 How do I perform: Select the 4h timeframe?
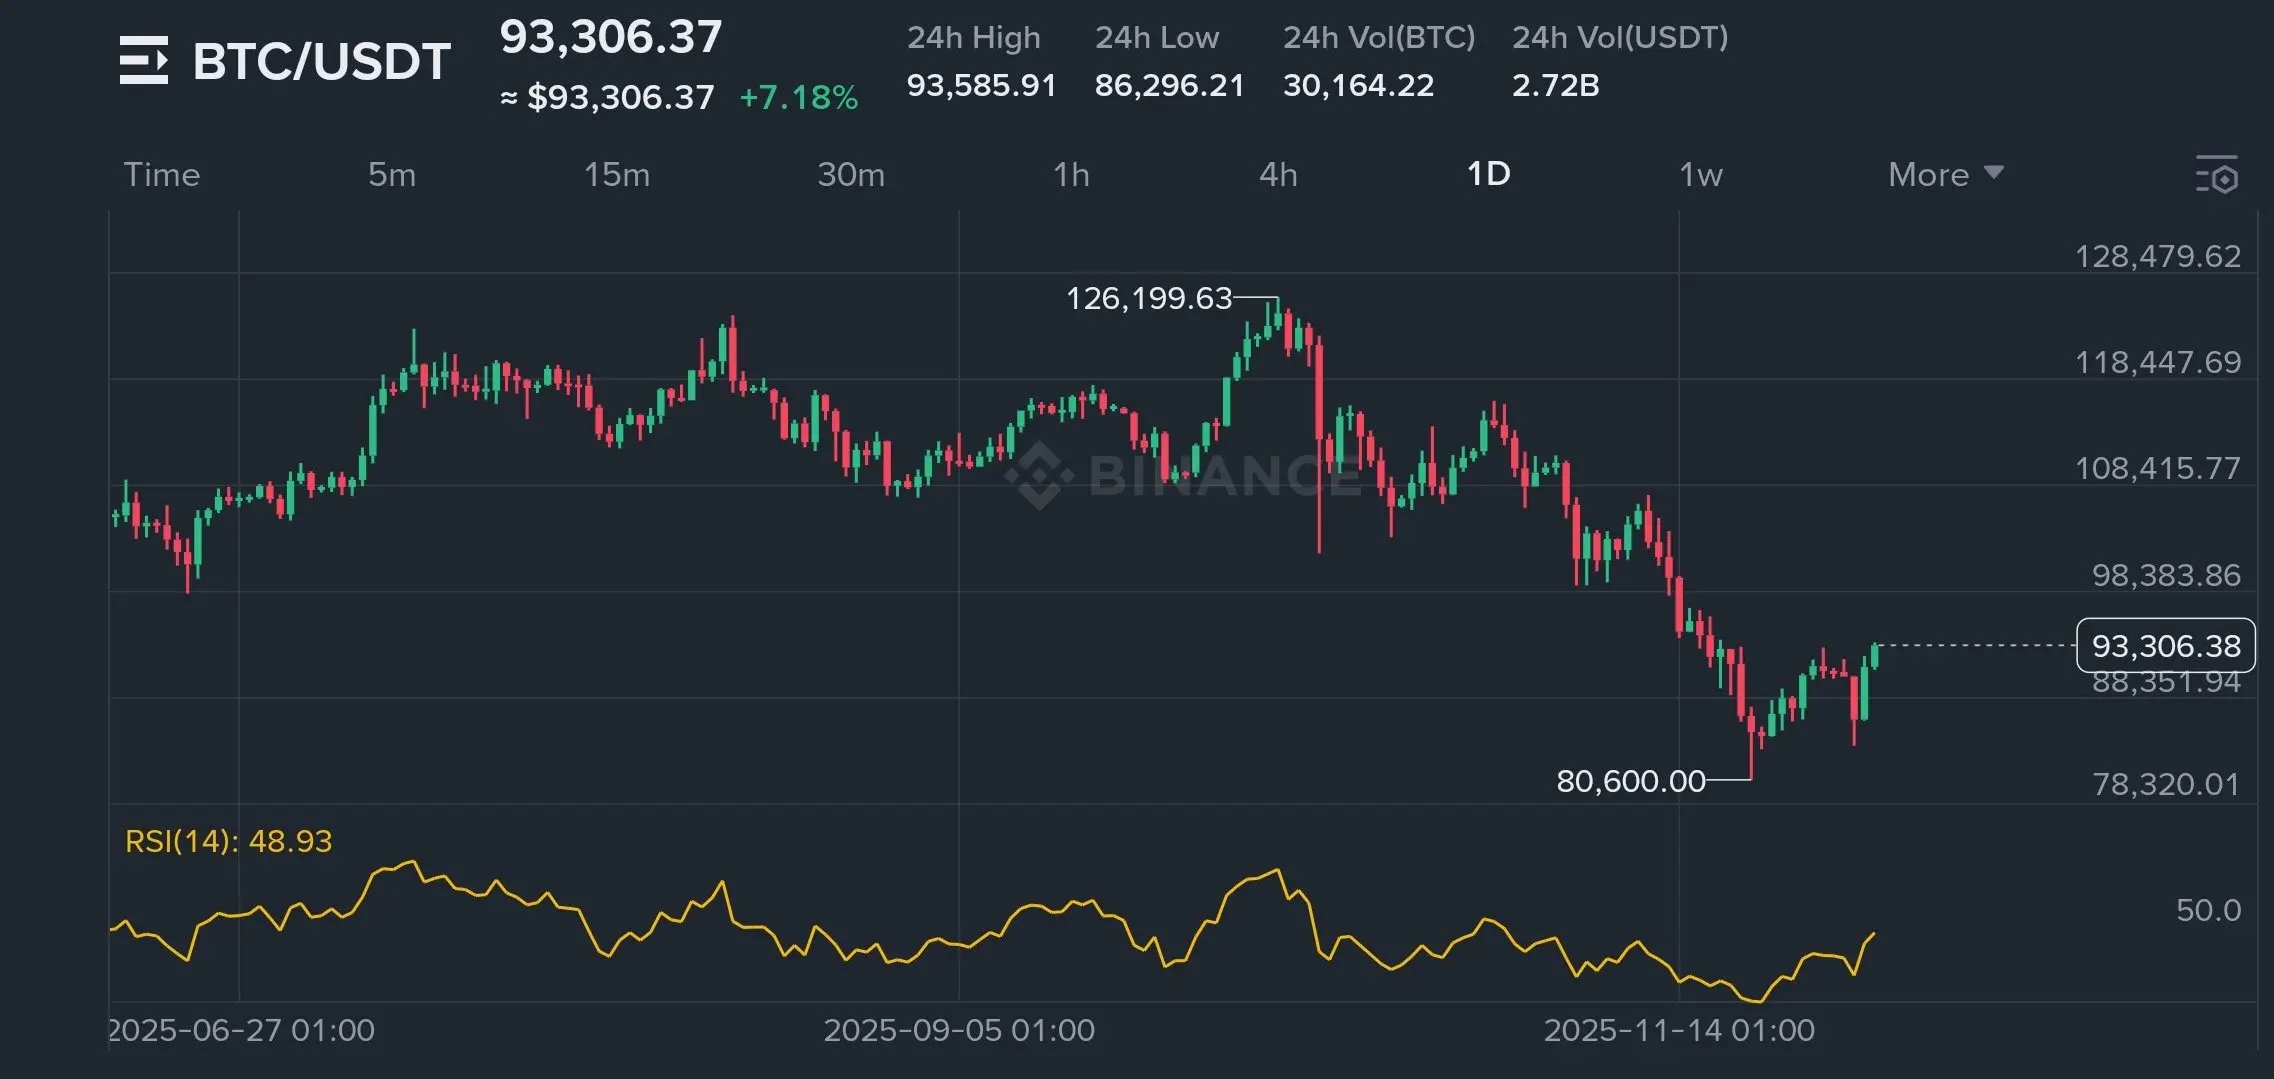1278,174
